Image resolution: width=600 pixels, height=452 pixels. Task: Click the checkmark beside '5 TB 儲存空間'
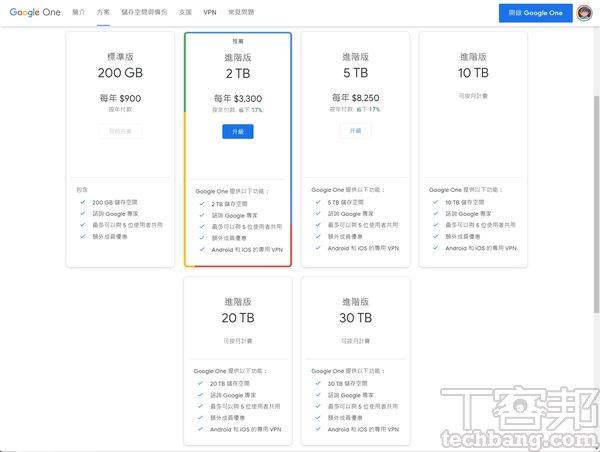(x=318, y=202)
